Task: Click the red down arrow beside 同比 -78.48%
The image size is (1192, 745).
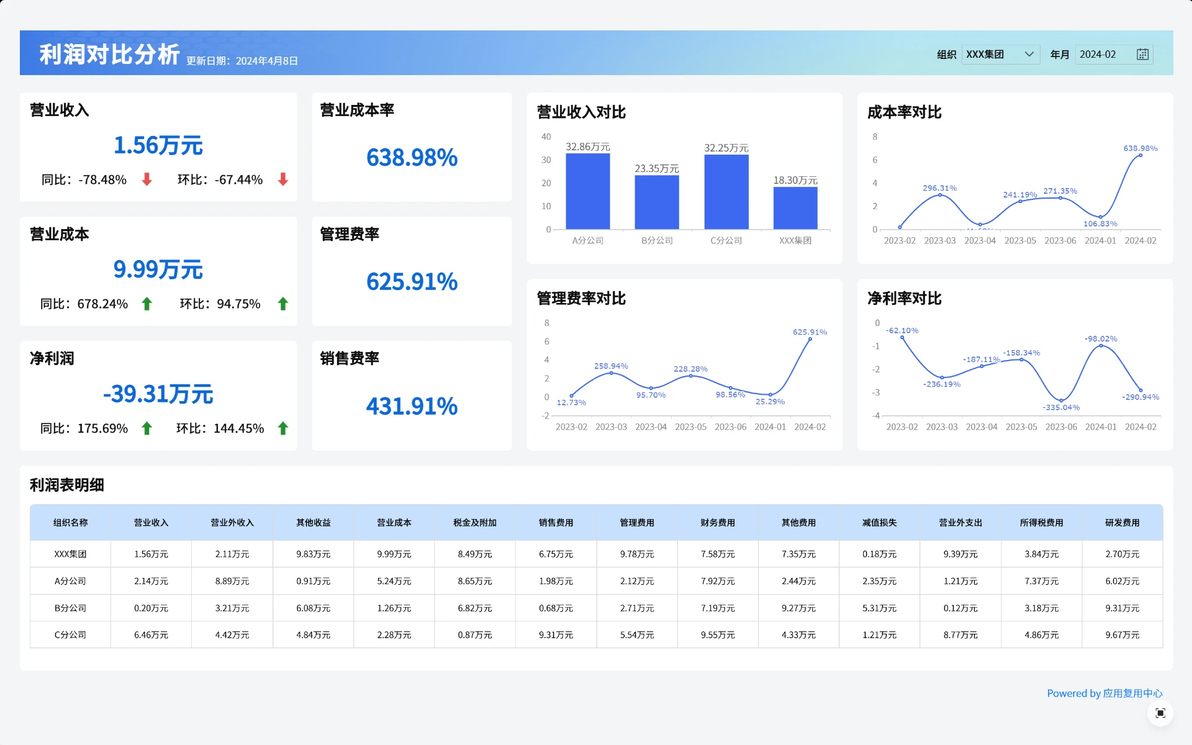Action: pos(147,179)
